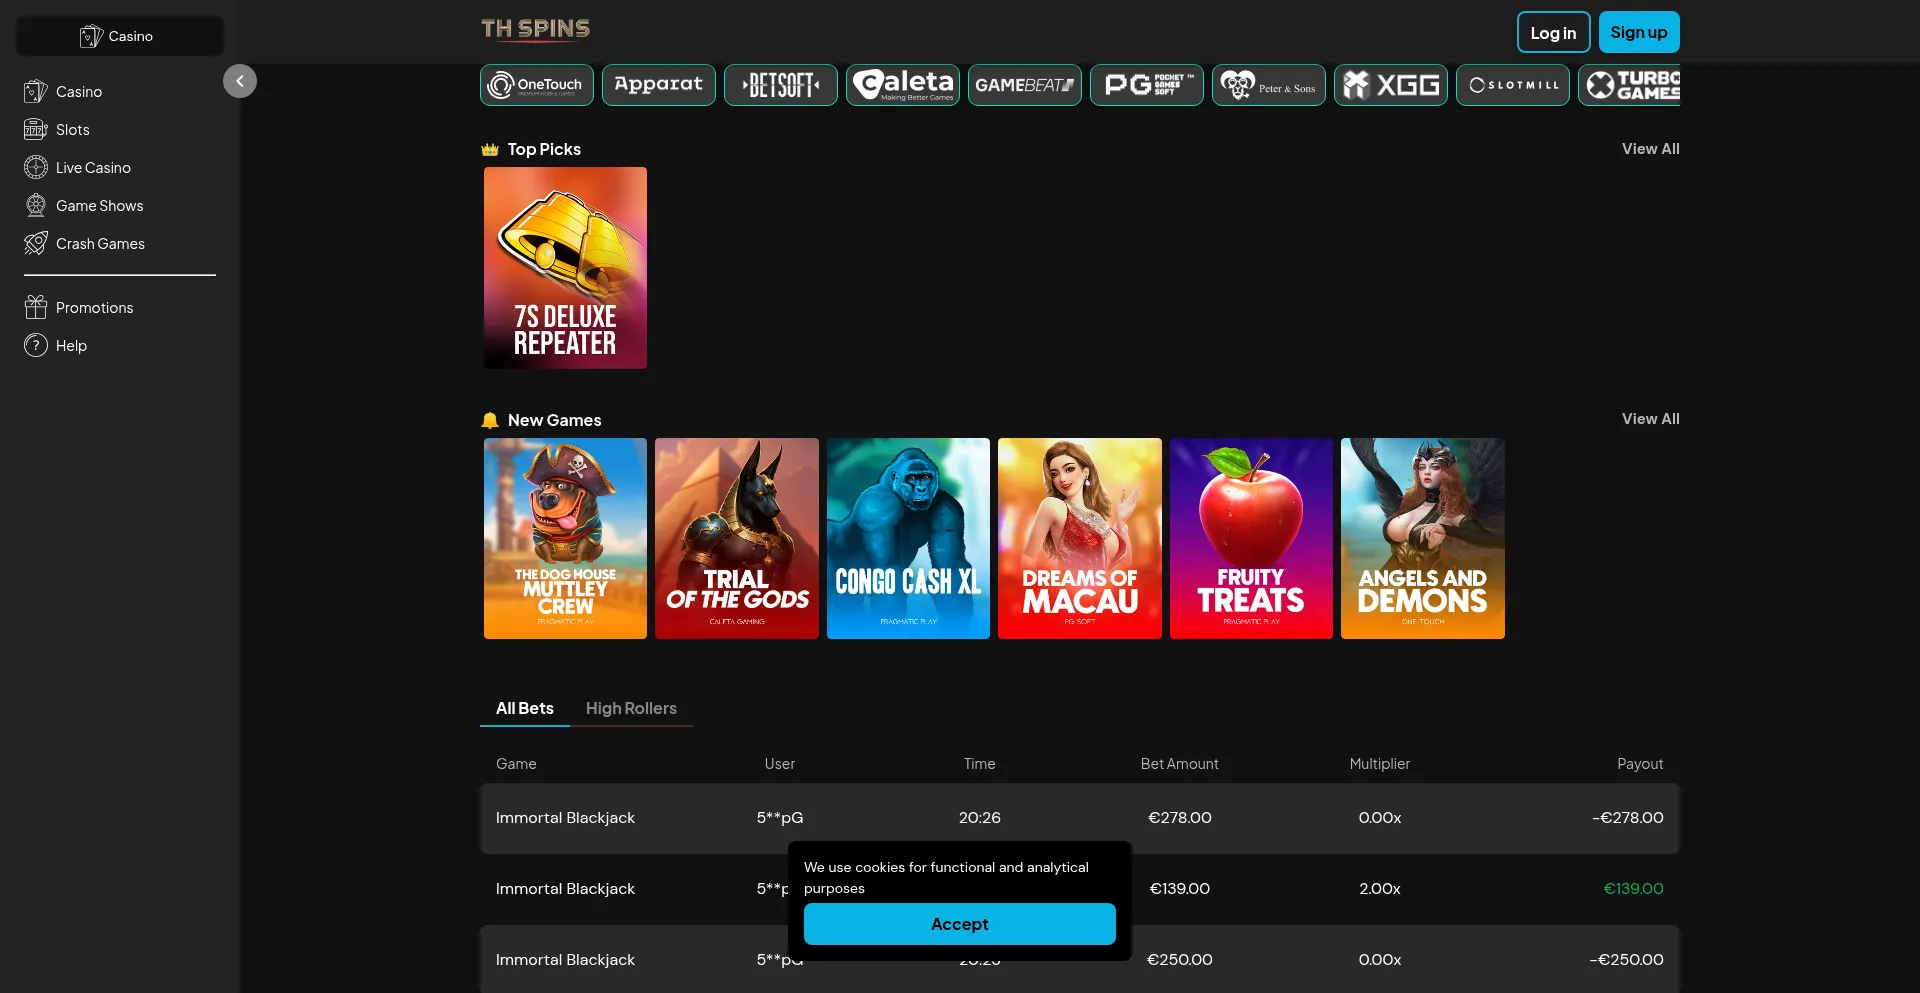Screen dimensions: 1920x993
Task: Select the XGG provider logo
Action: (x=1391, y=85)
